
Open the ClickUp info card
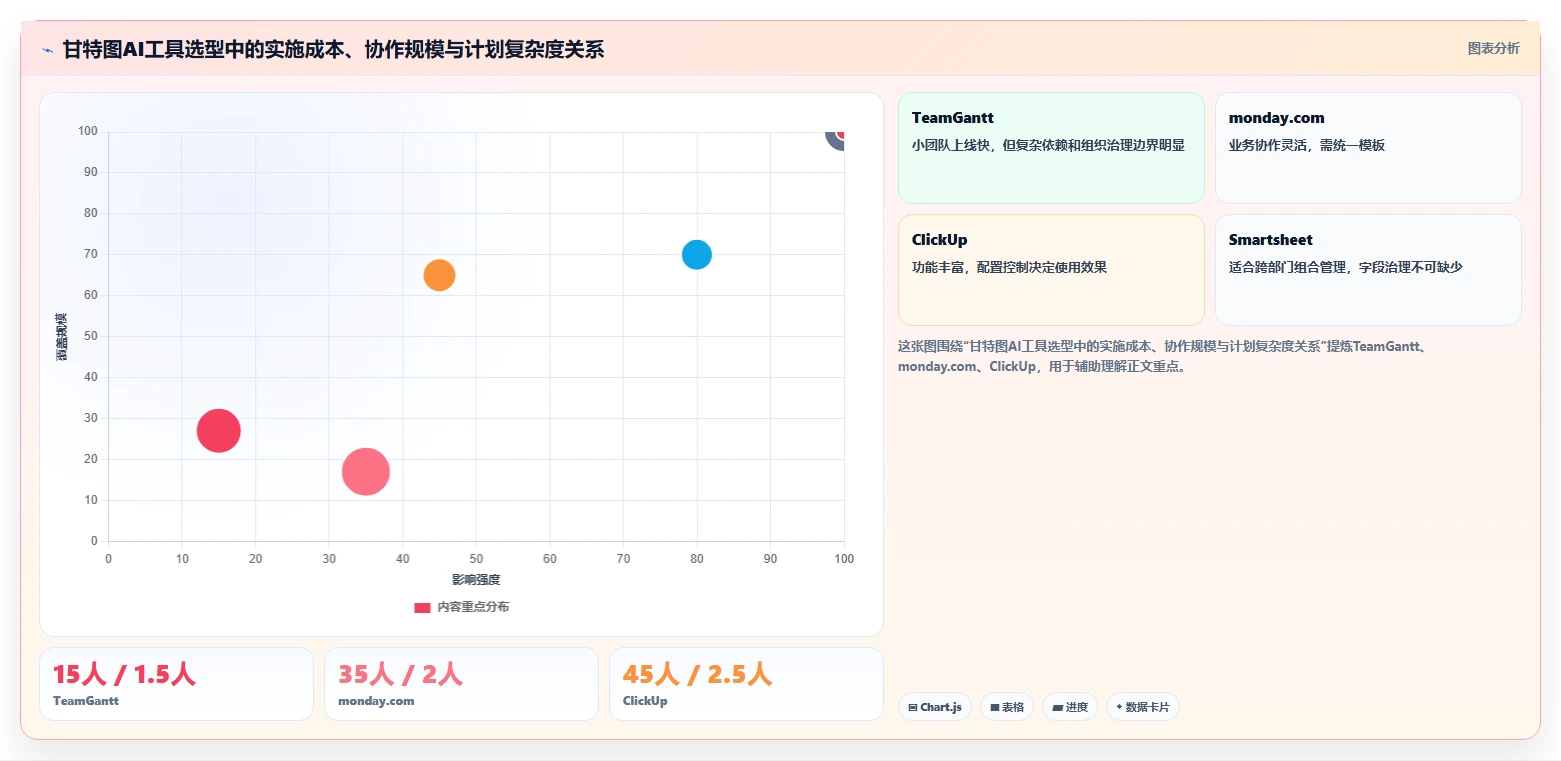point(1051,270)
